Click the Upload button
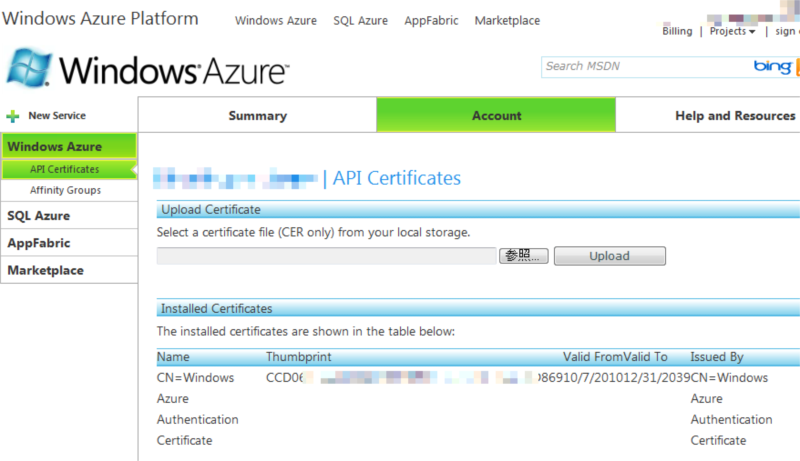The width and height of the screenshot is (800, 461). (x=609, y=256)
